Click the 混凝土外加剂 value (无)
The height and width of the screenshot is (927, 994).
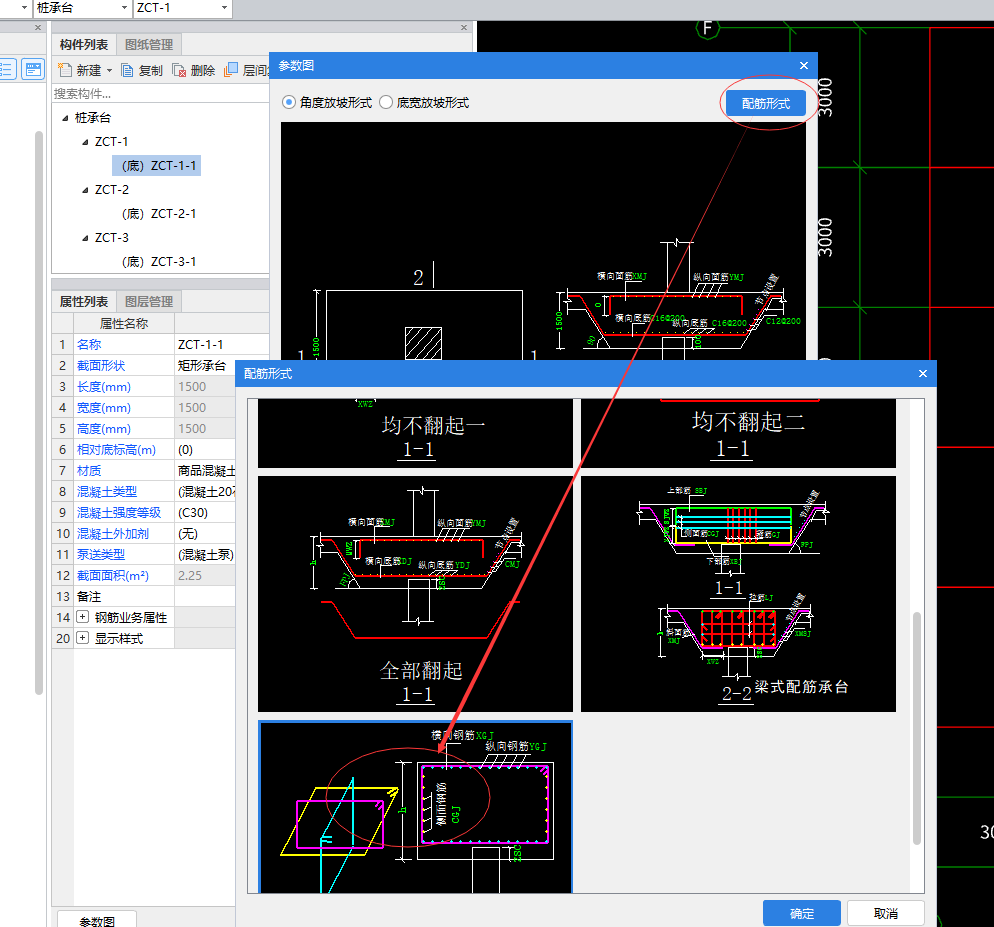click(x=205, y=533)
